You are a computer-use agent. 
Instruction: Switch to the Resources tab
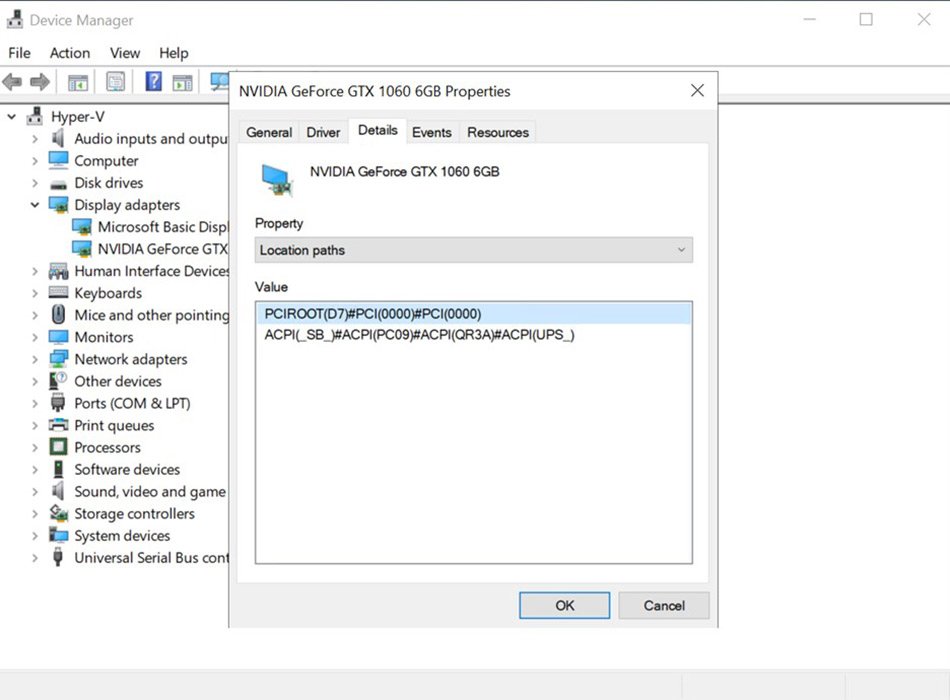click(x=497, y=132)
